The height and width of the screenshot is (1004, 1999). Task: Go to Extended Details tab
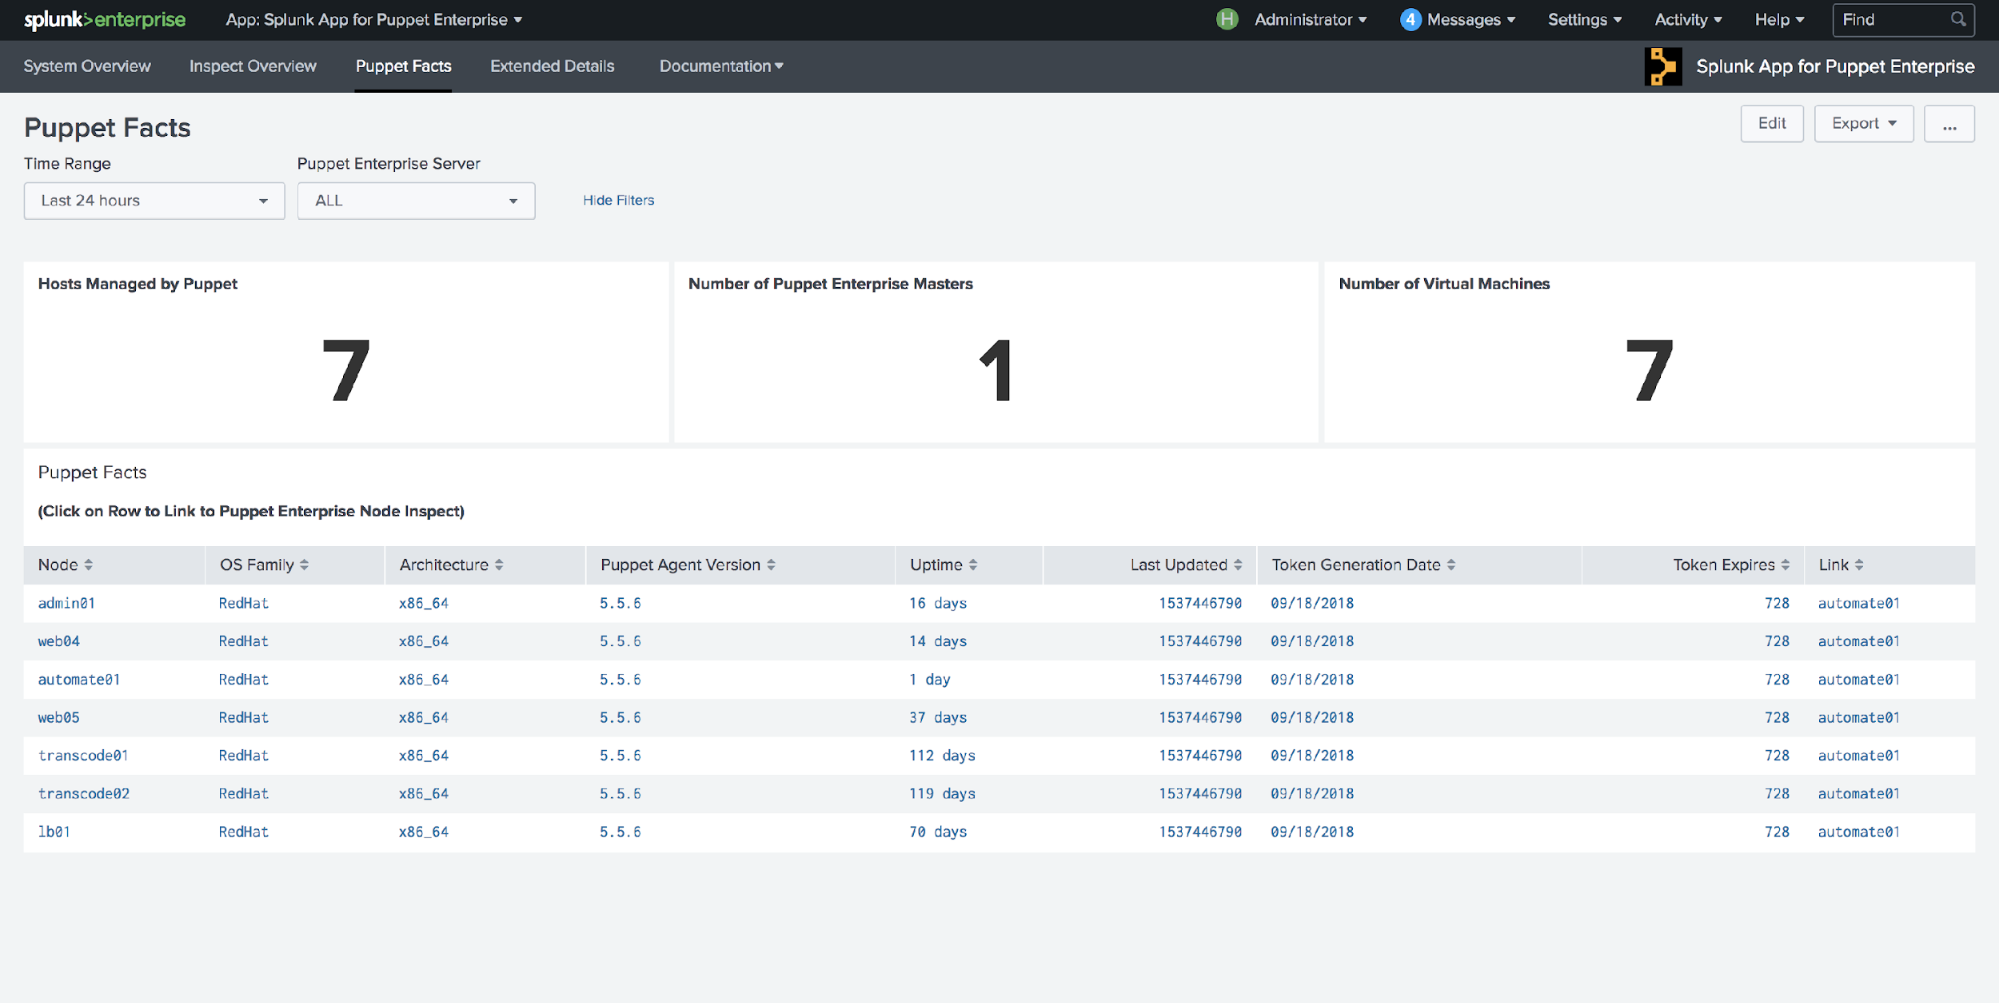point(552,66)
